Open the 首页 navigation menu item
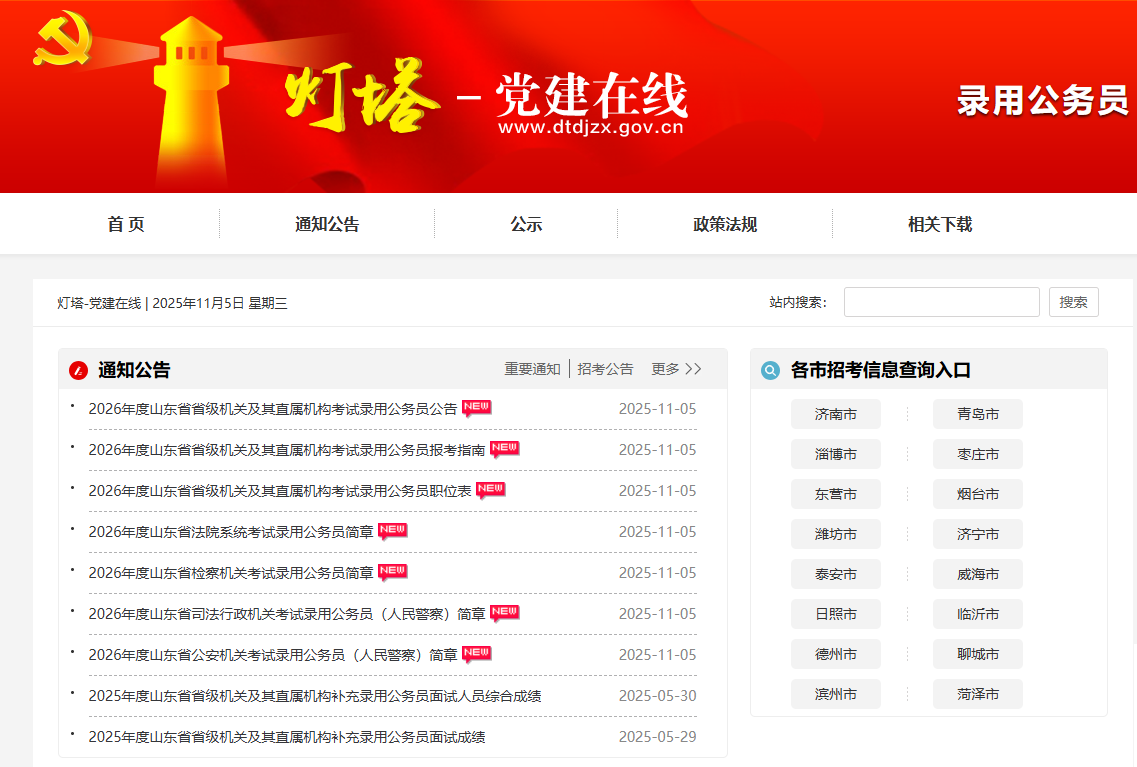Viewport: 1137px width, 767px height. tap(126, 225)
